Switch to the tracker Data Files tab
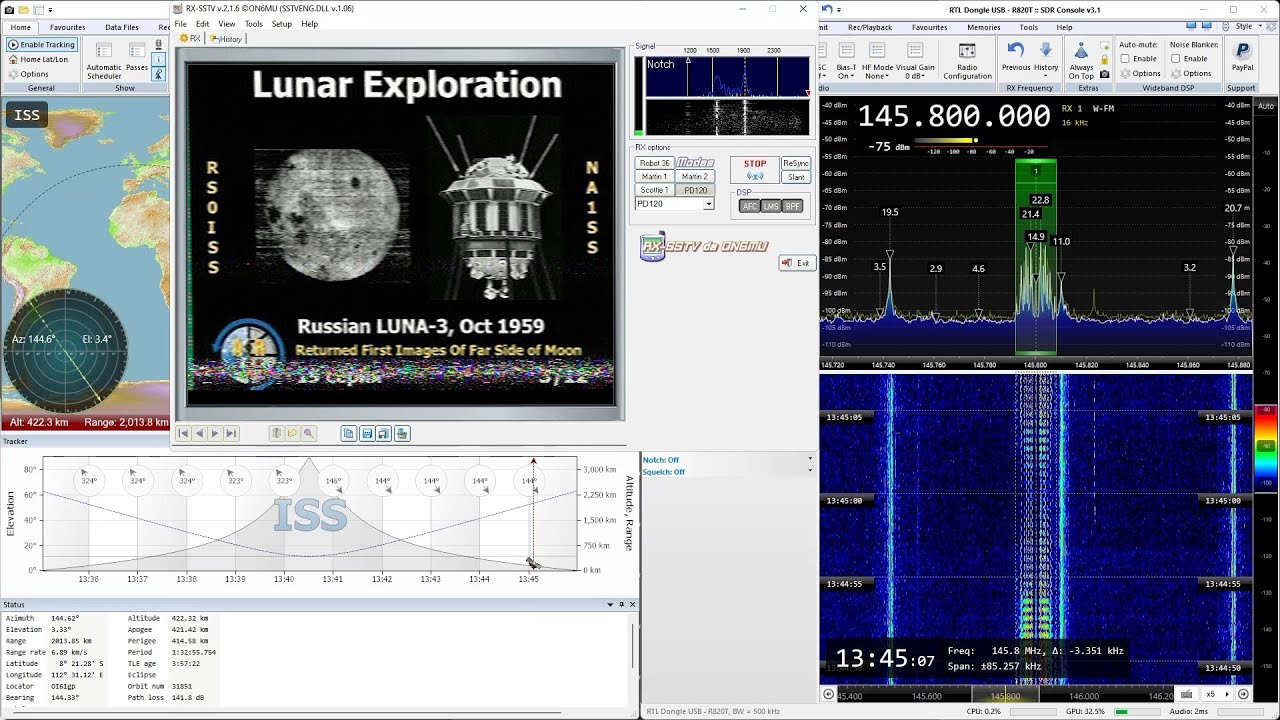 (122, 27)
